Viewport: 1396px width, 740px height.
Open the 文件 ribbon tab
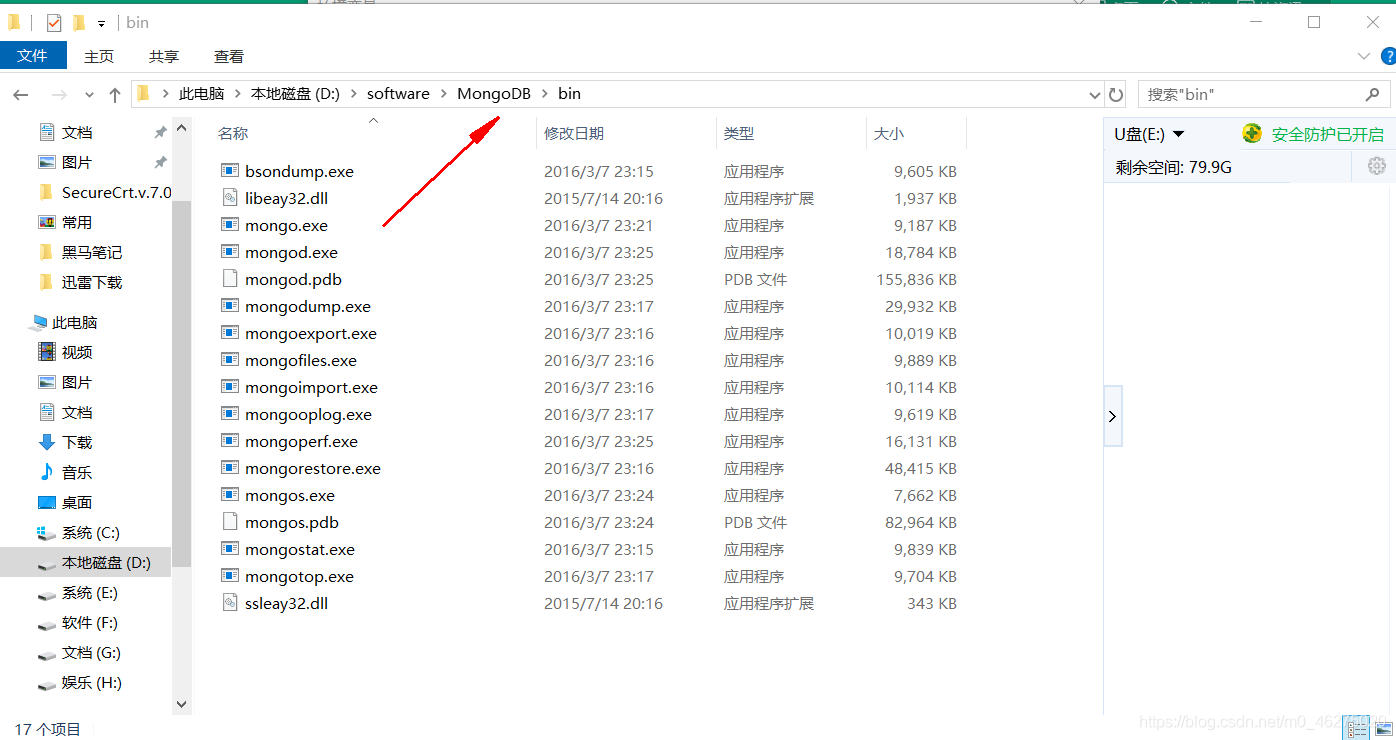(x=33, y=56)
